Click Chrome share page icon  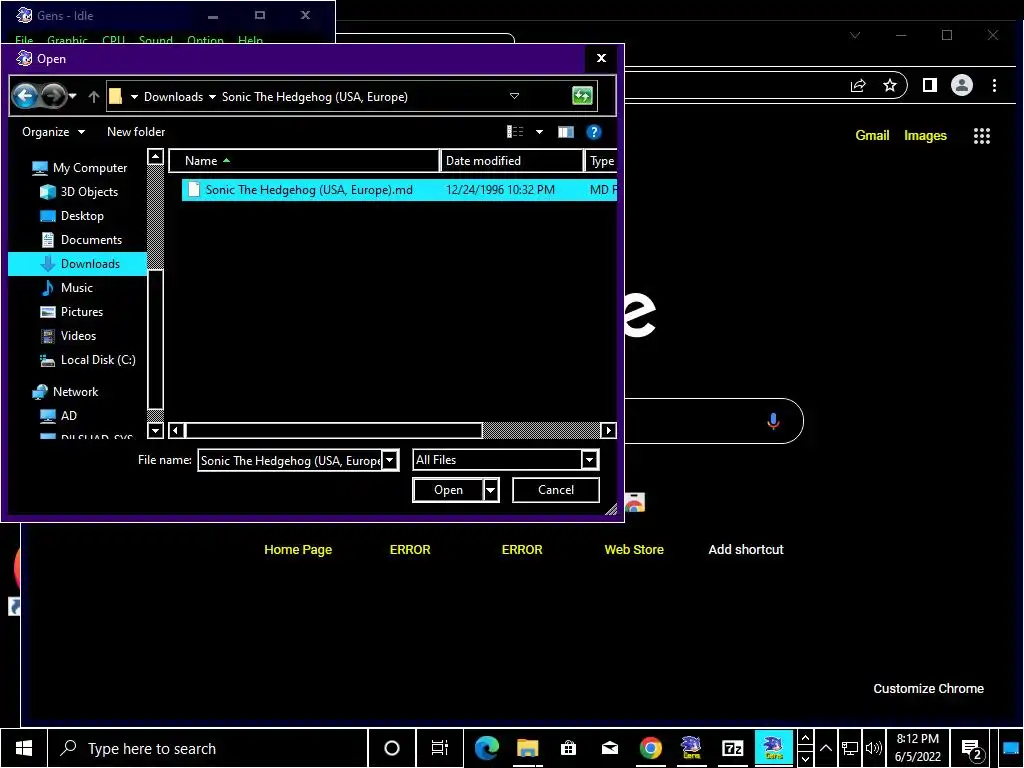click(x=858, y=85)
